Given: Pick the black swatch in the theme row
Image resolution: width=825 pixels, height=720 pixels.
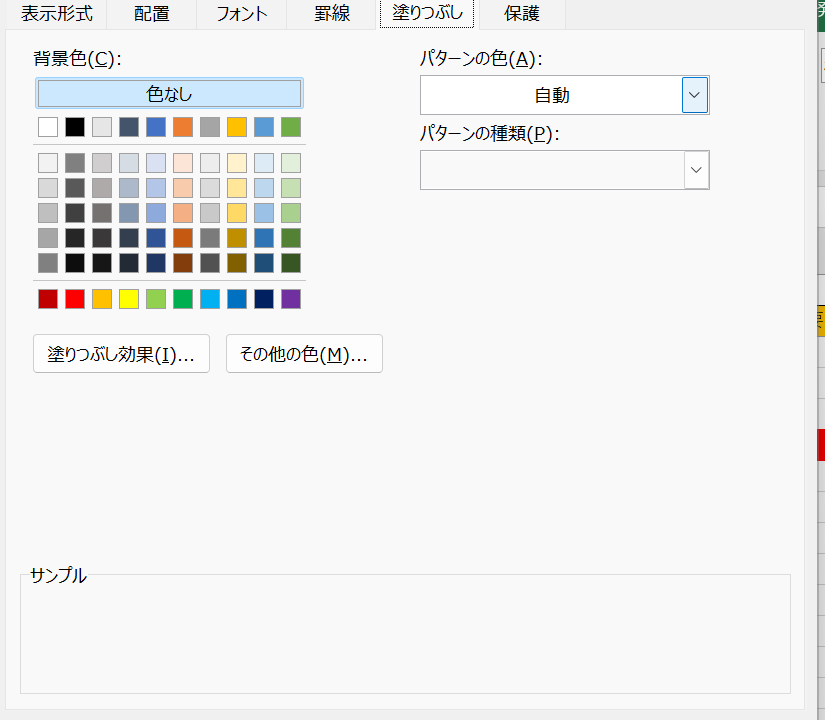Looking at the screenshot, I should tap(75, 127).
